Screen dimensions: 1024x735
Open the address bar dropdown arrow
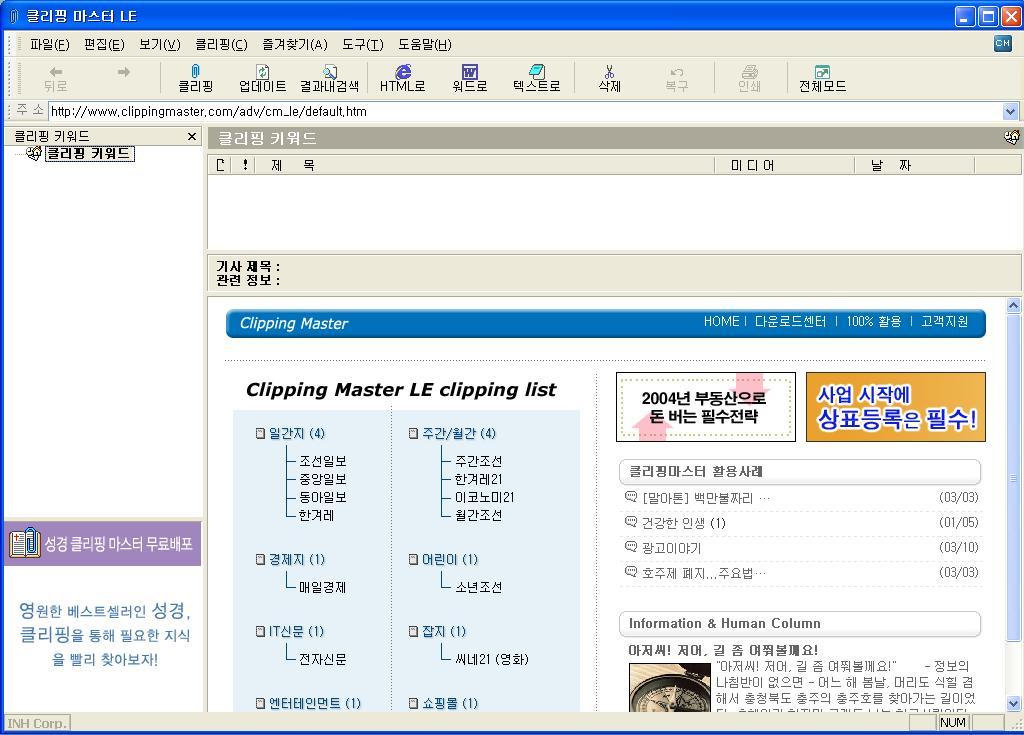click(x=1010, y=112)
